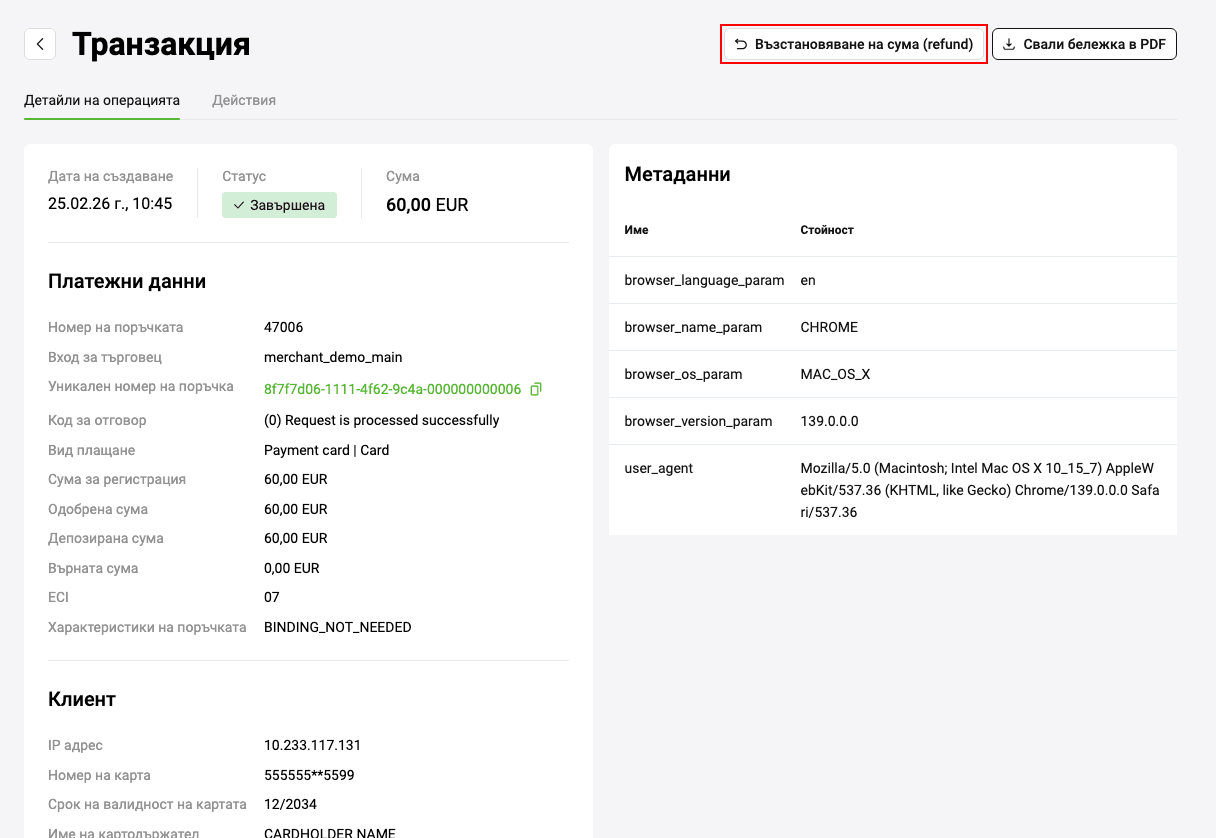Image resolution: width=1216 pixels, height=838 pixels.
Task: Click the Завършена status badge
Action: (x=280, y=205)
